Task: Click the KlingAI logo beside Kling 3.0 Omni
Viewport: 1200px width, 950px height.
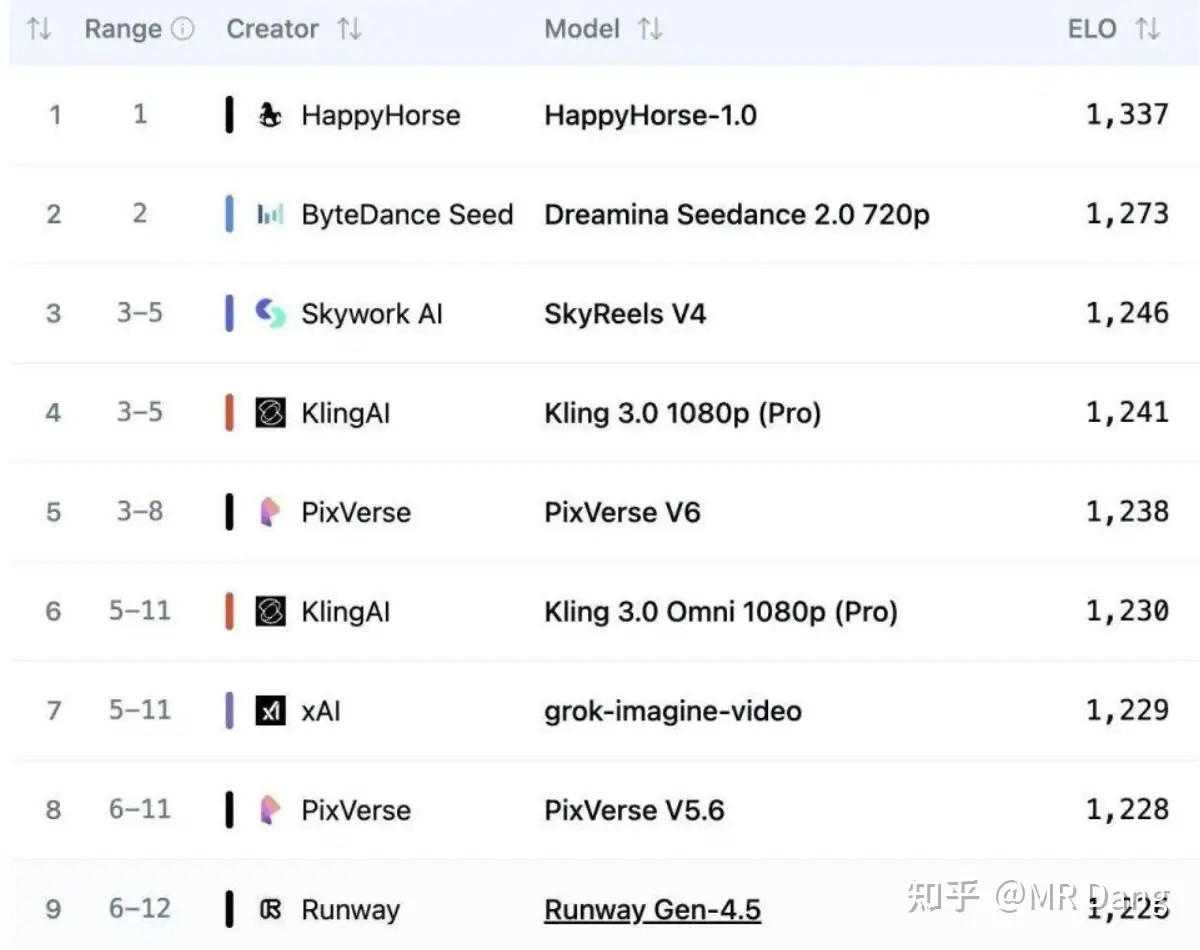Action: click(x=270, y=612)
